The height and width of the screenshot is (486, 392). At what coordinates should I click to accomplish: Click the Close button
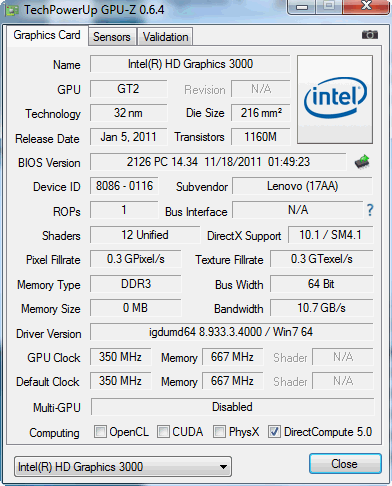click(345, 464)
